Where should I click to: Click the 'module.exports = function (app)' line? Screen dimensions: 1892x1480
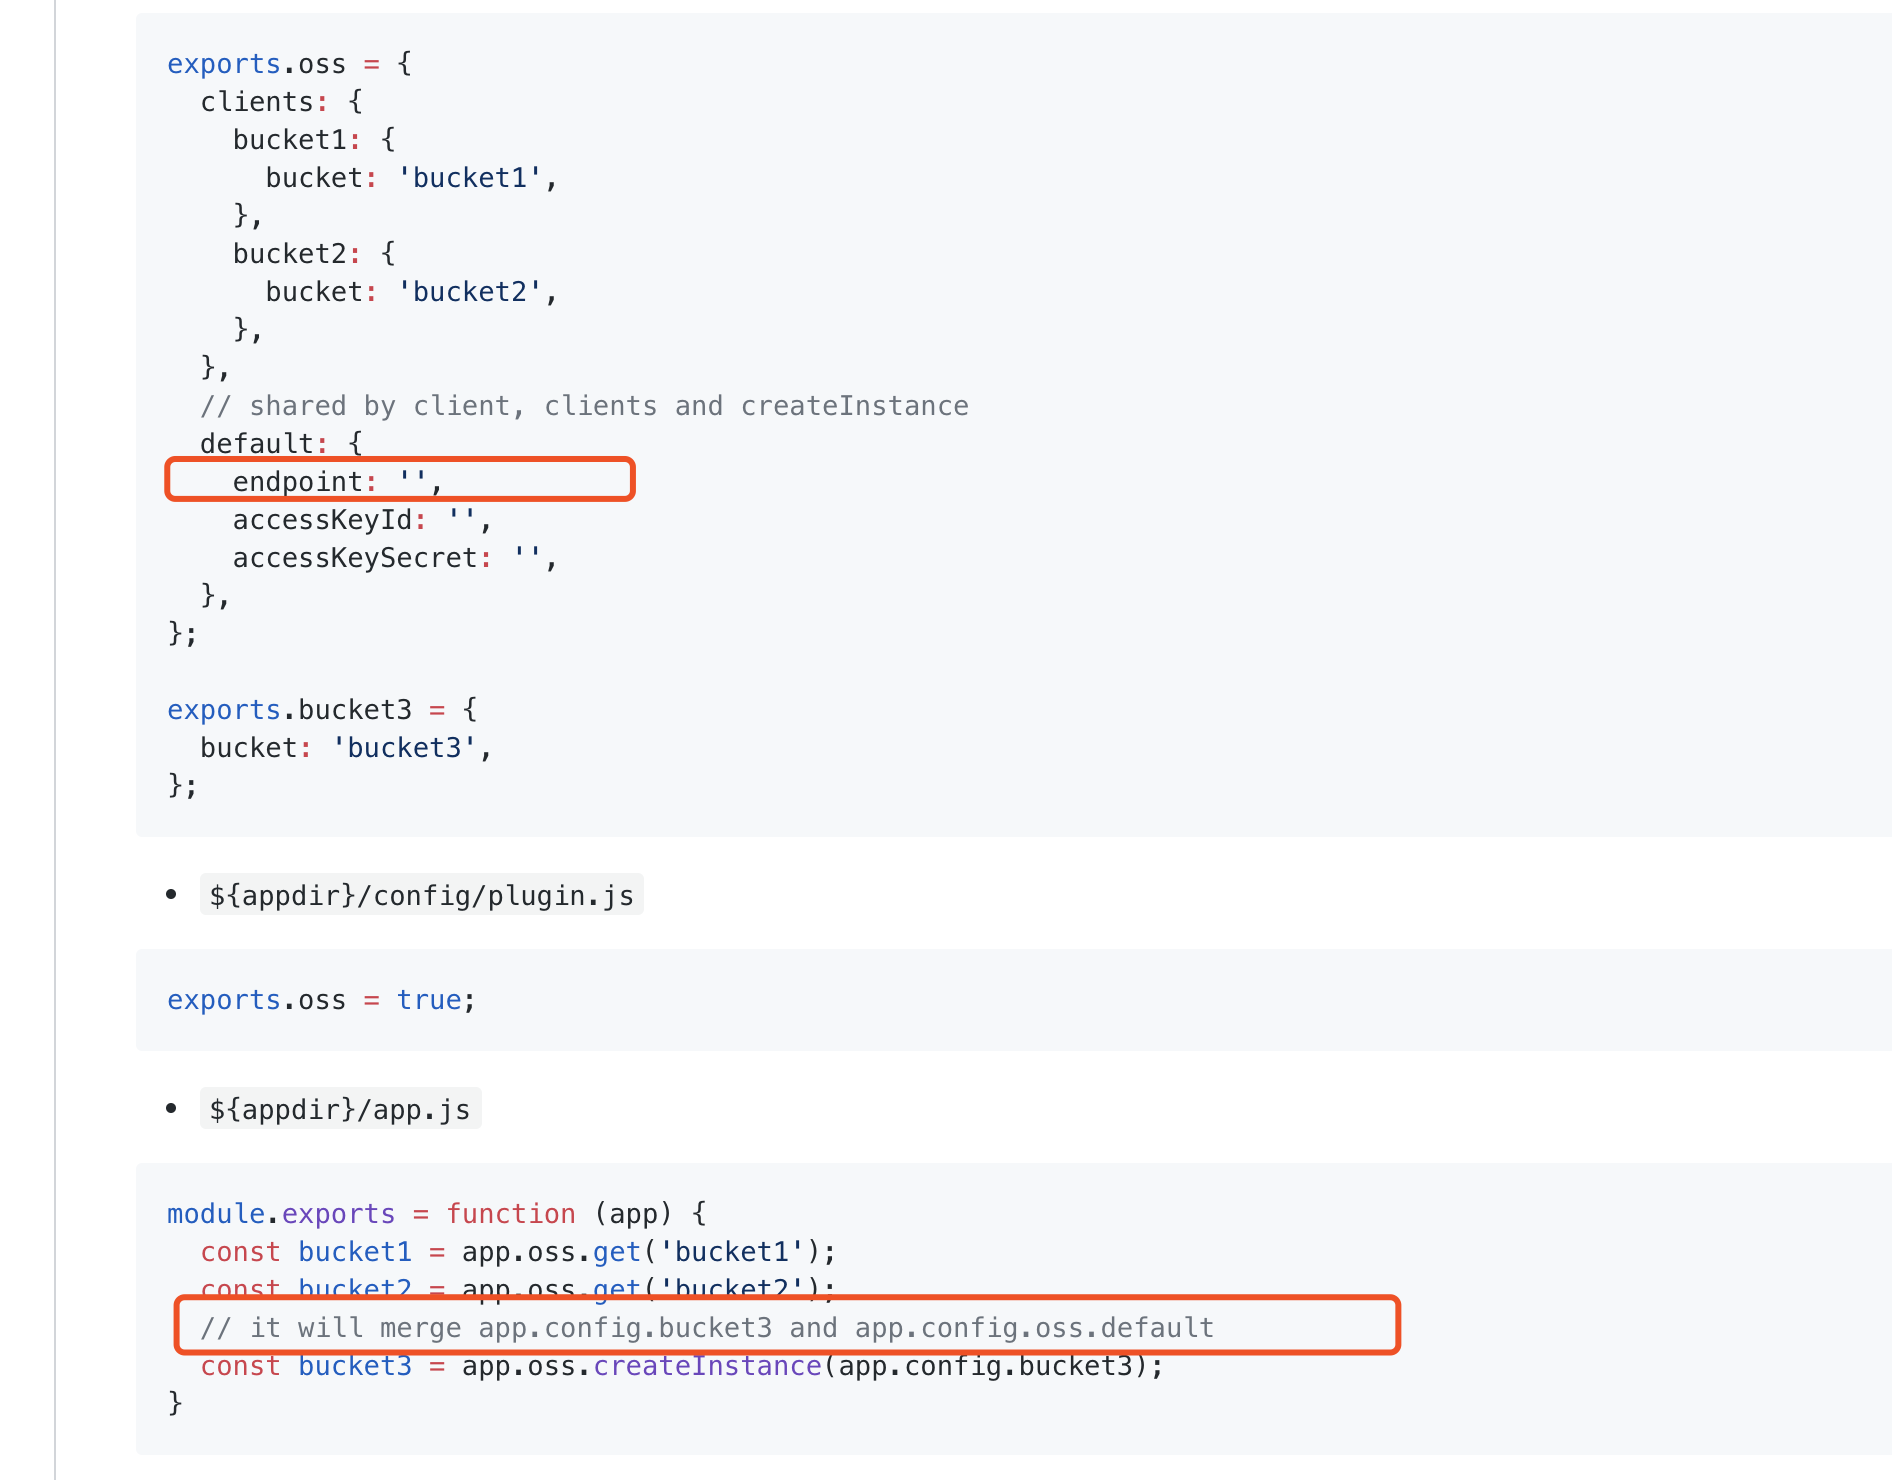point(437,1214)
